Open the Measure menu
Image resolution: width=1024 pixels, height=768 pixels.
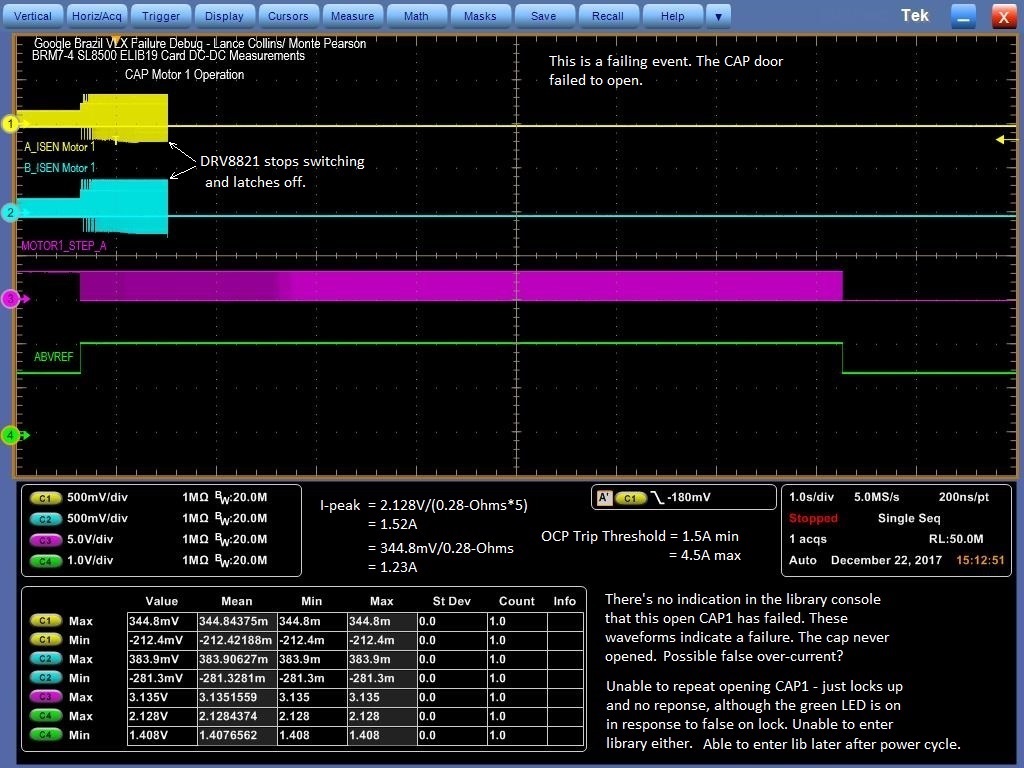353,16
